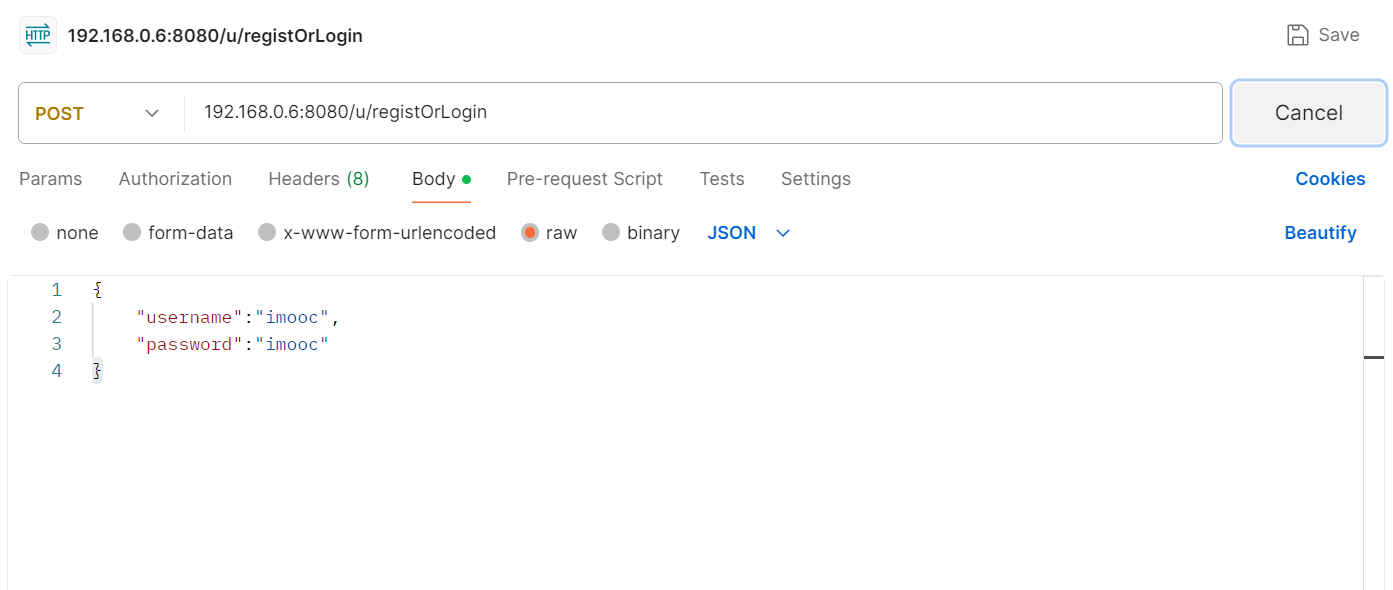
Task: Expand the JSON format dropdown
Action: pos(749,233)
